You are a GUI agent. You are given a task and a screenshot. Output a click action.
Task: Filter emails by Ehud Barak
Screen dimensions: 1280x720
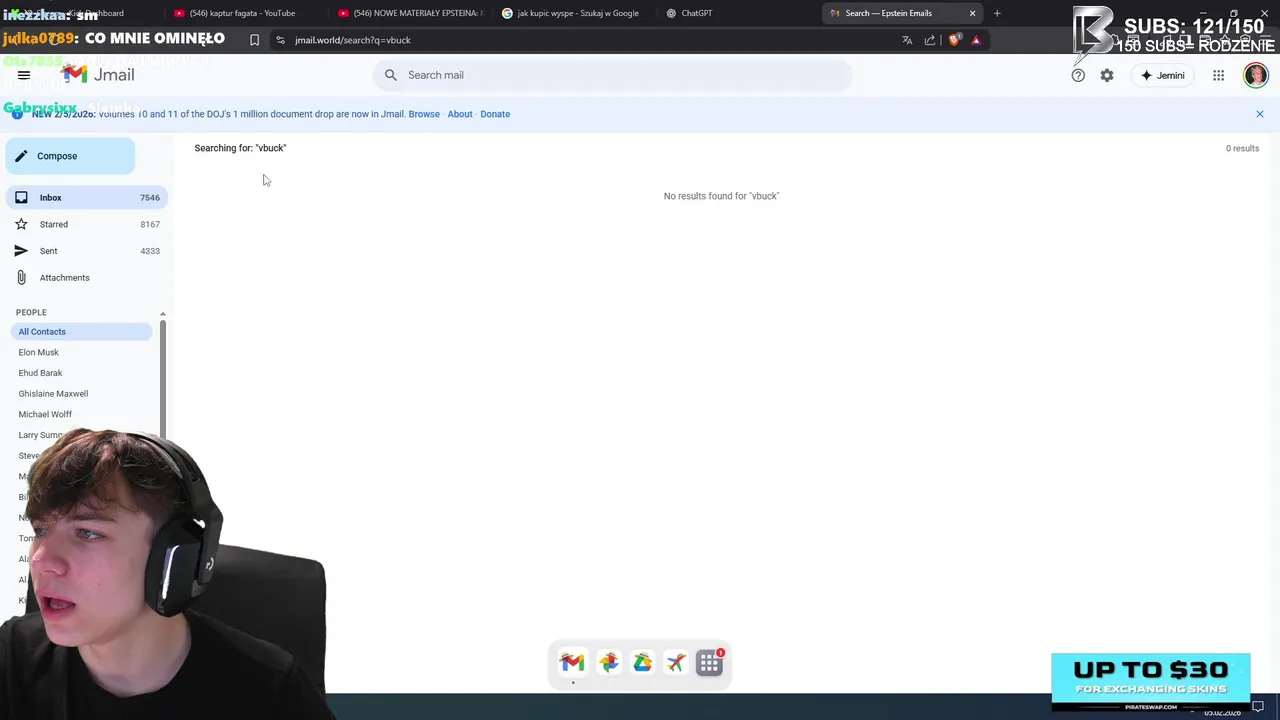[40, 373]
